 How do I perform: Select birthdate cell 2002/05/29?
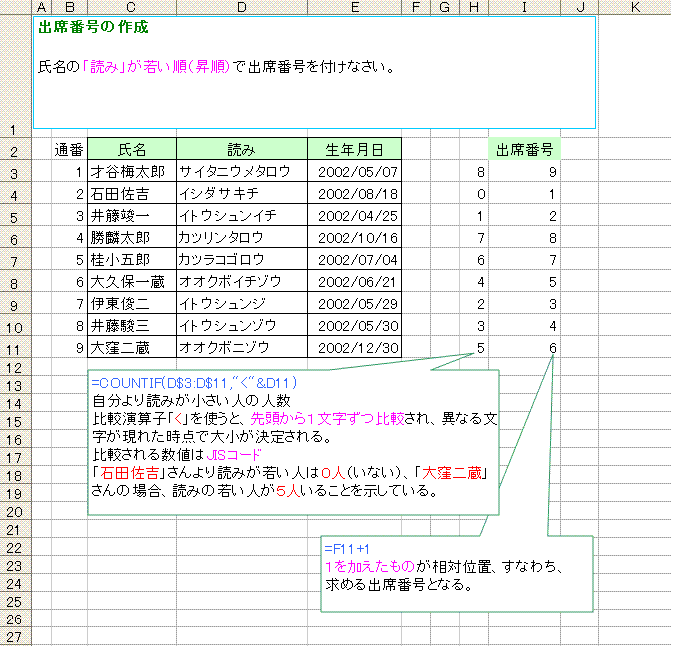point(355,303)
